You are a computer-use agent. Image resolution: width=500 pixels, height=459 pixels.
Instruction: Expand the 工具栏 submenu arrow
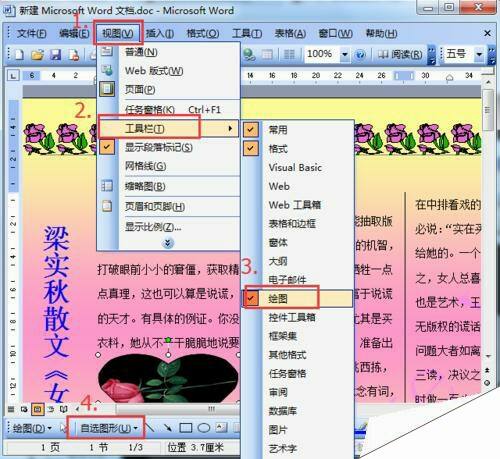tap(230, 128)
